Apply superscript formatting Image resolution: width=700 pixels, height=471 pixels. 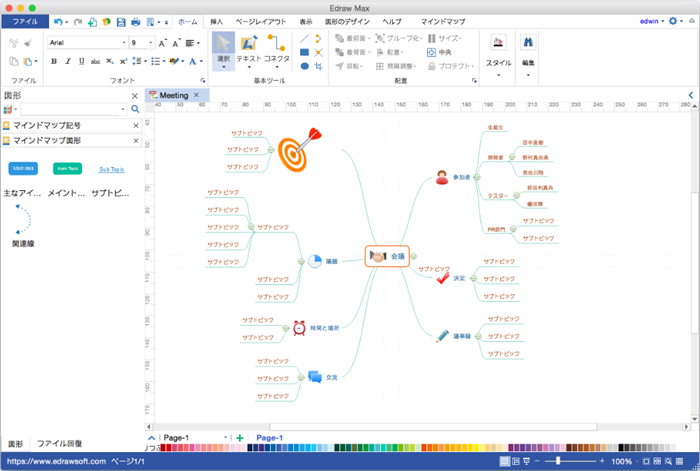124,62
